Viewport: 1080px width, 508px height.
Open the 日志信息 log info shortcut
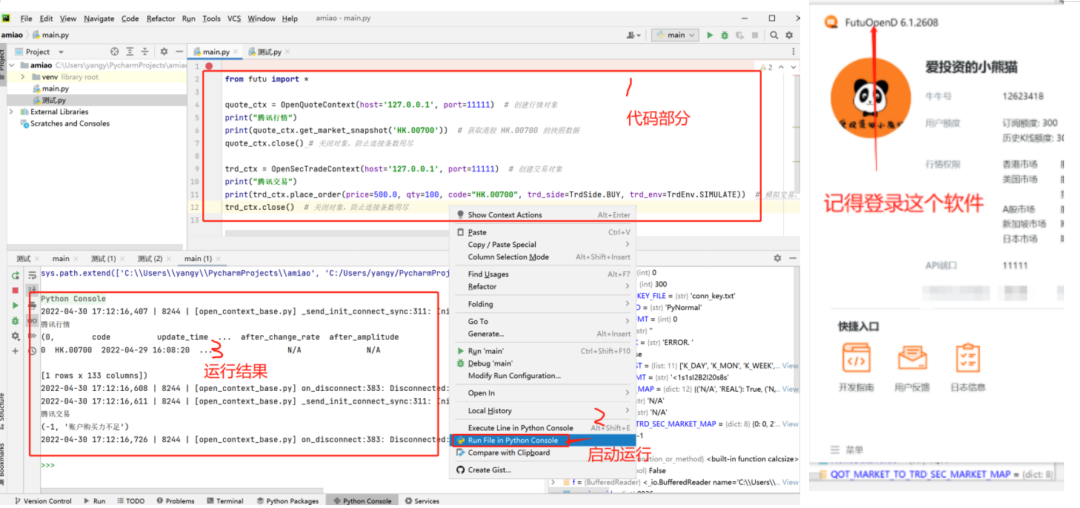point(968,369)
